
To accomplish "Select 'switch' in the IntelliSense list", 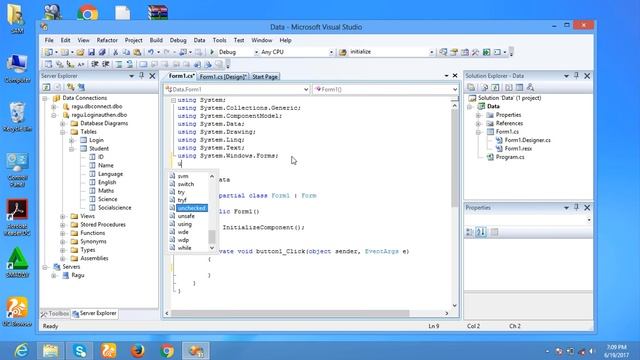I will coord(186,184).
